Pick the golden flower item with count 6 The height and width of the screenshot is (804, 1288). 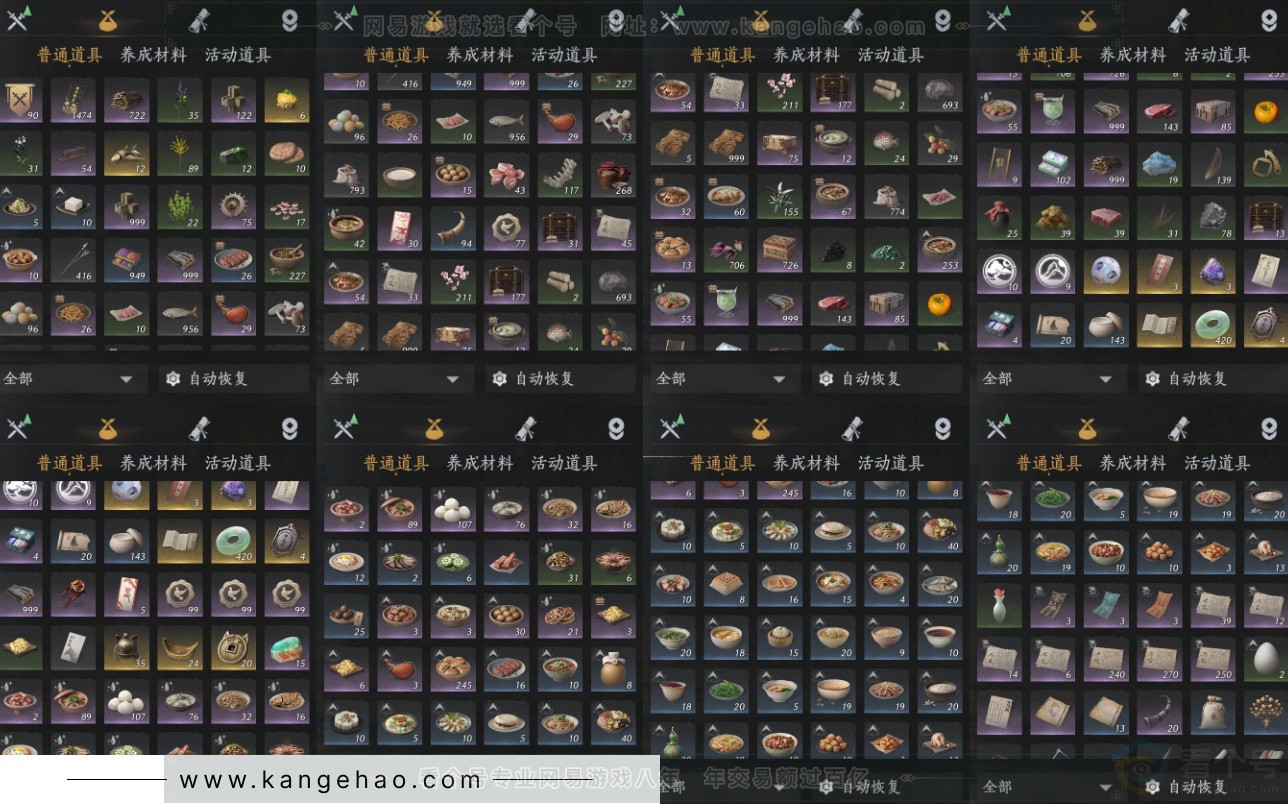pyautogui.click(x=287, y=100)
